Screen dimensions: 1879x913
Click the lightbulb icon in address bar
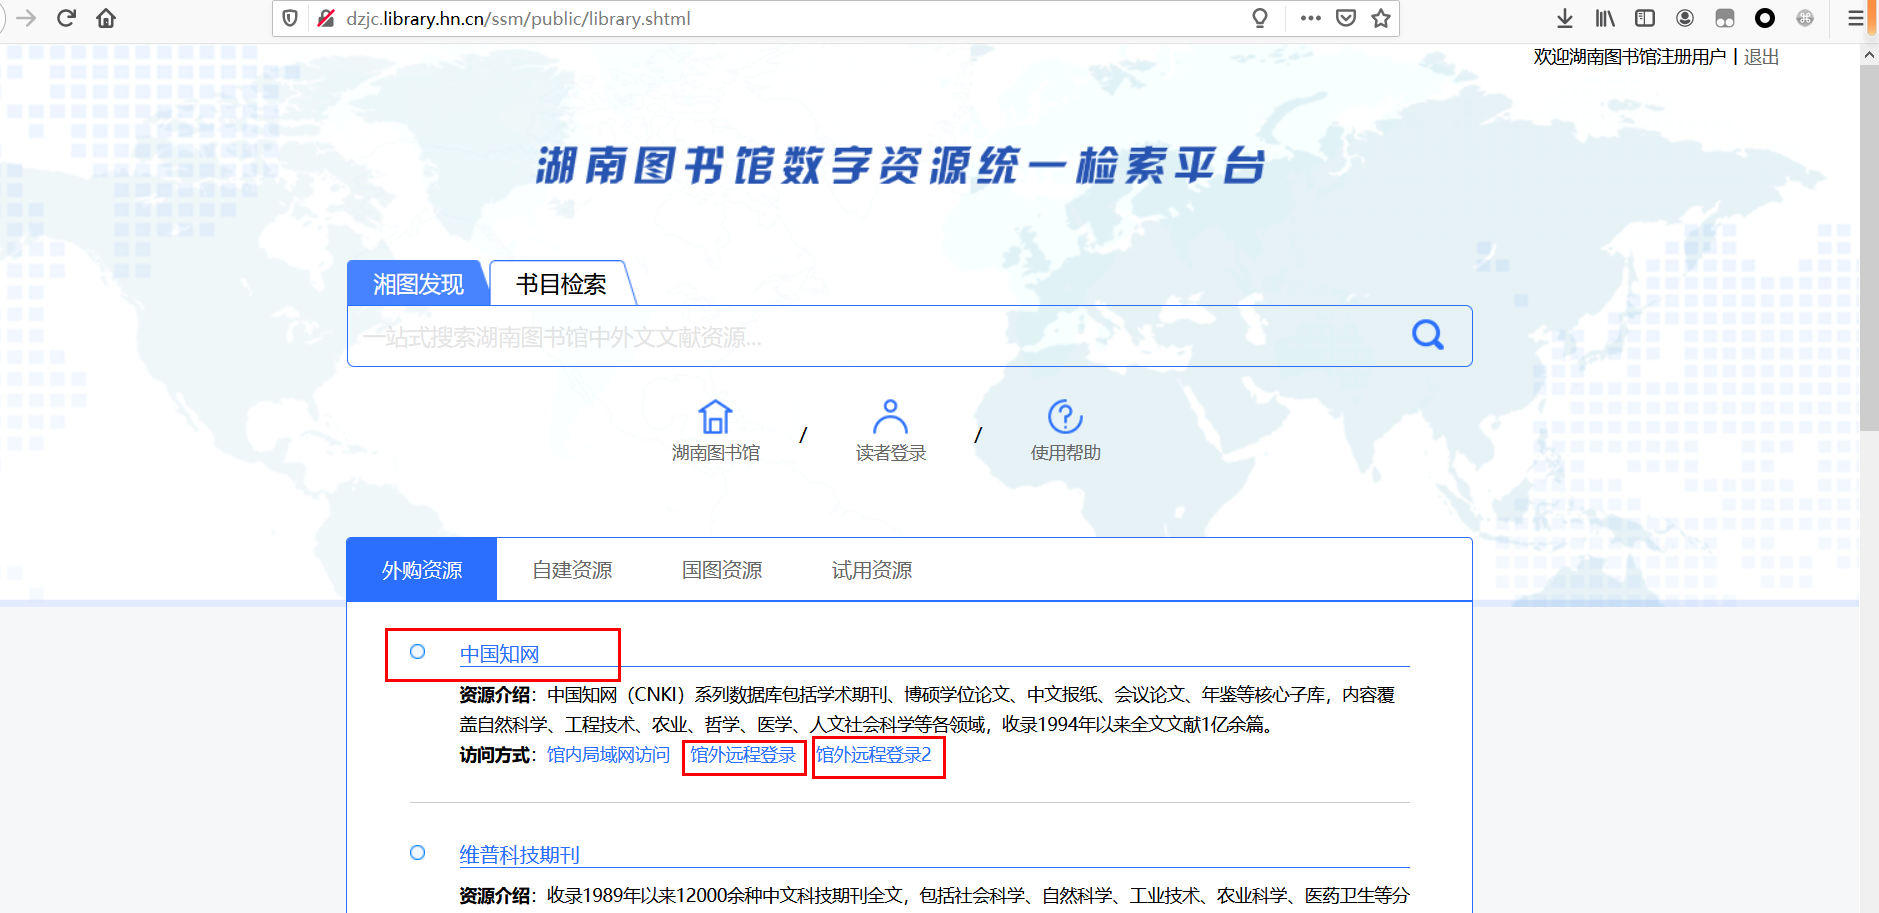(1260, 18)
